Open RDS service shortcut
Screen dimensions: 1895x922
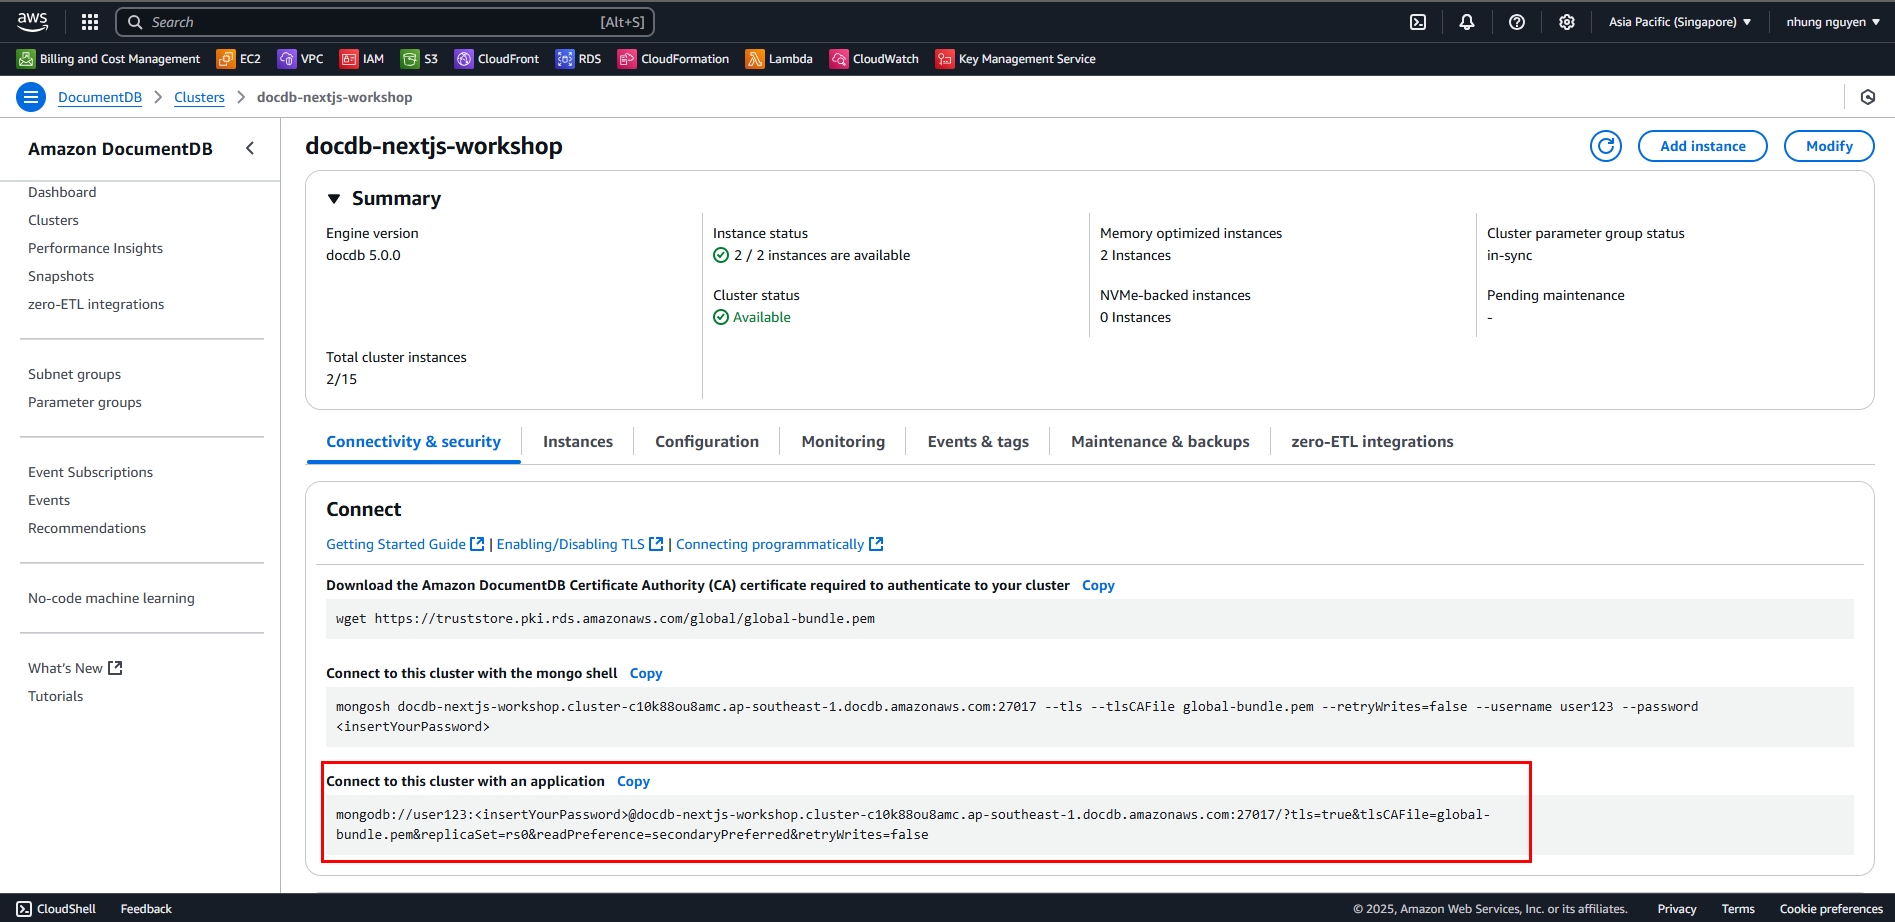click(579, 59)
